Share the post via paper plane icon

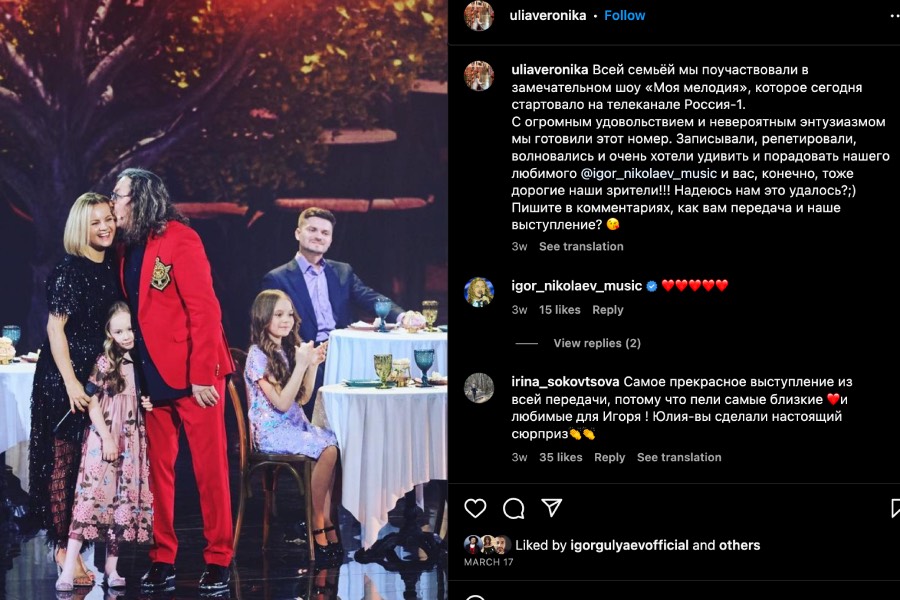click(x=552, y=508)
